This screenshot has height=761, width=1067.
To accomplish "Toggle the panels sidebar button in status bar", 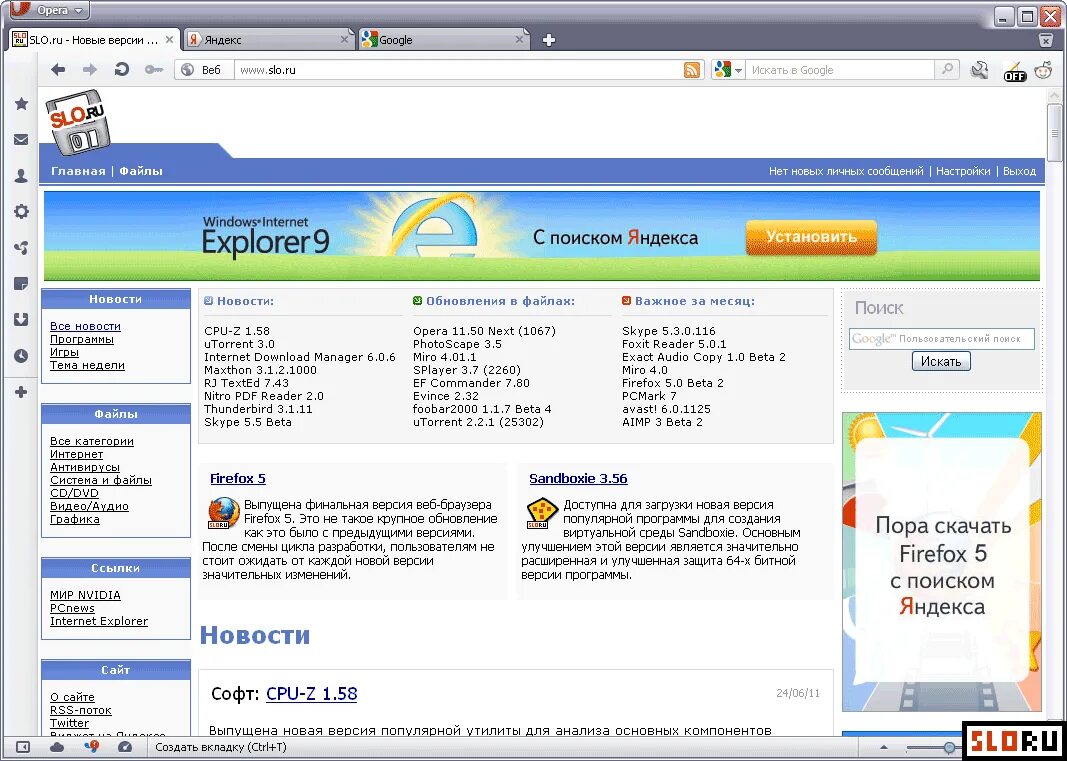I will tap(22, 747).
